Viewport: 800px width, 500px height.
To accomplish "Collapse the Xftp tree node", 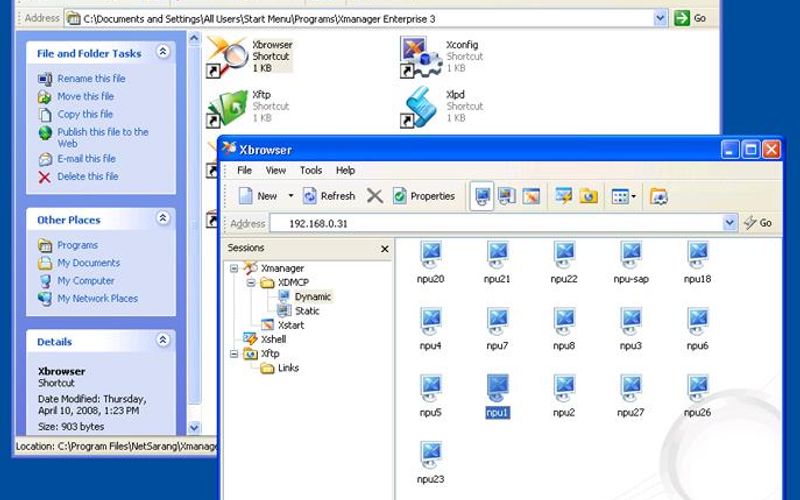I will pyautogui.click(x=234, y=354).
